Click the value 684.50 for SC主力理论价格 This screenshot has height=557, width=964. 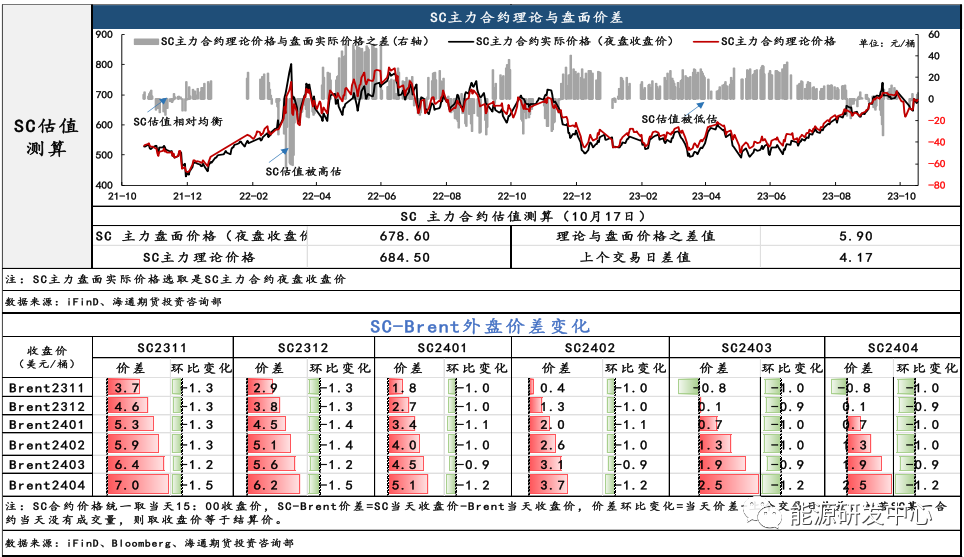(x=405, y=258)
